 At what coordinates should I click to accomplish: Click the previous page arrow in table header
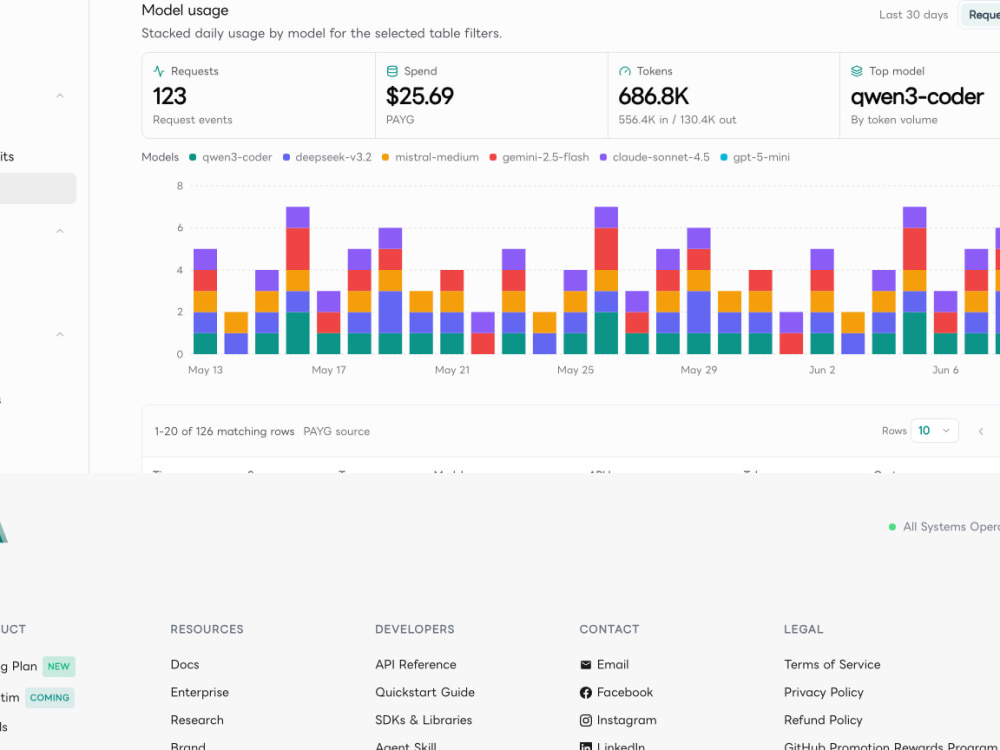(981, 431)
